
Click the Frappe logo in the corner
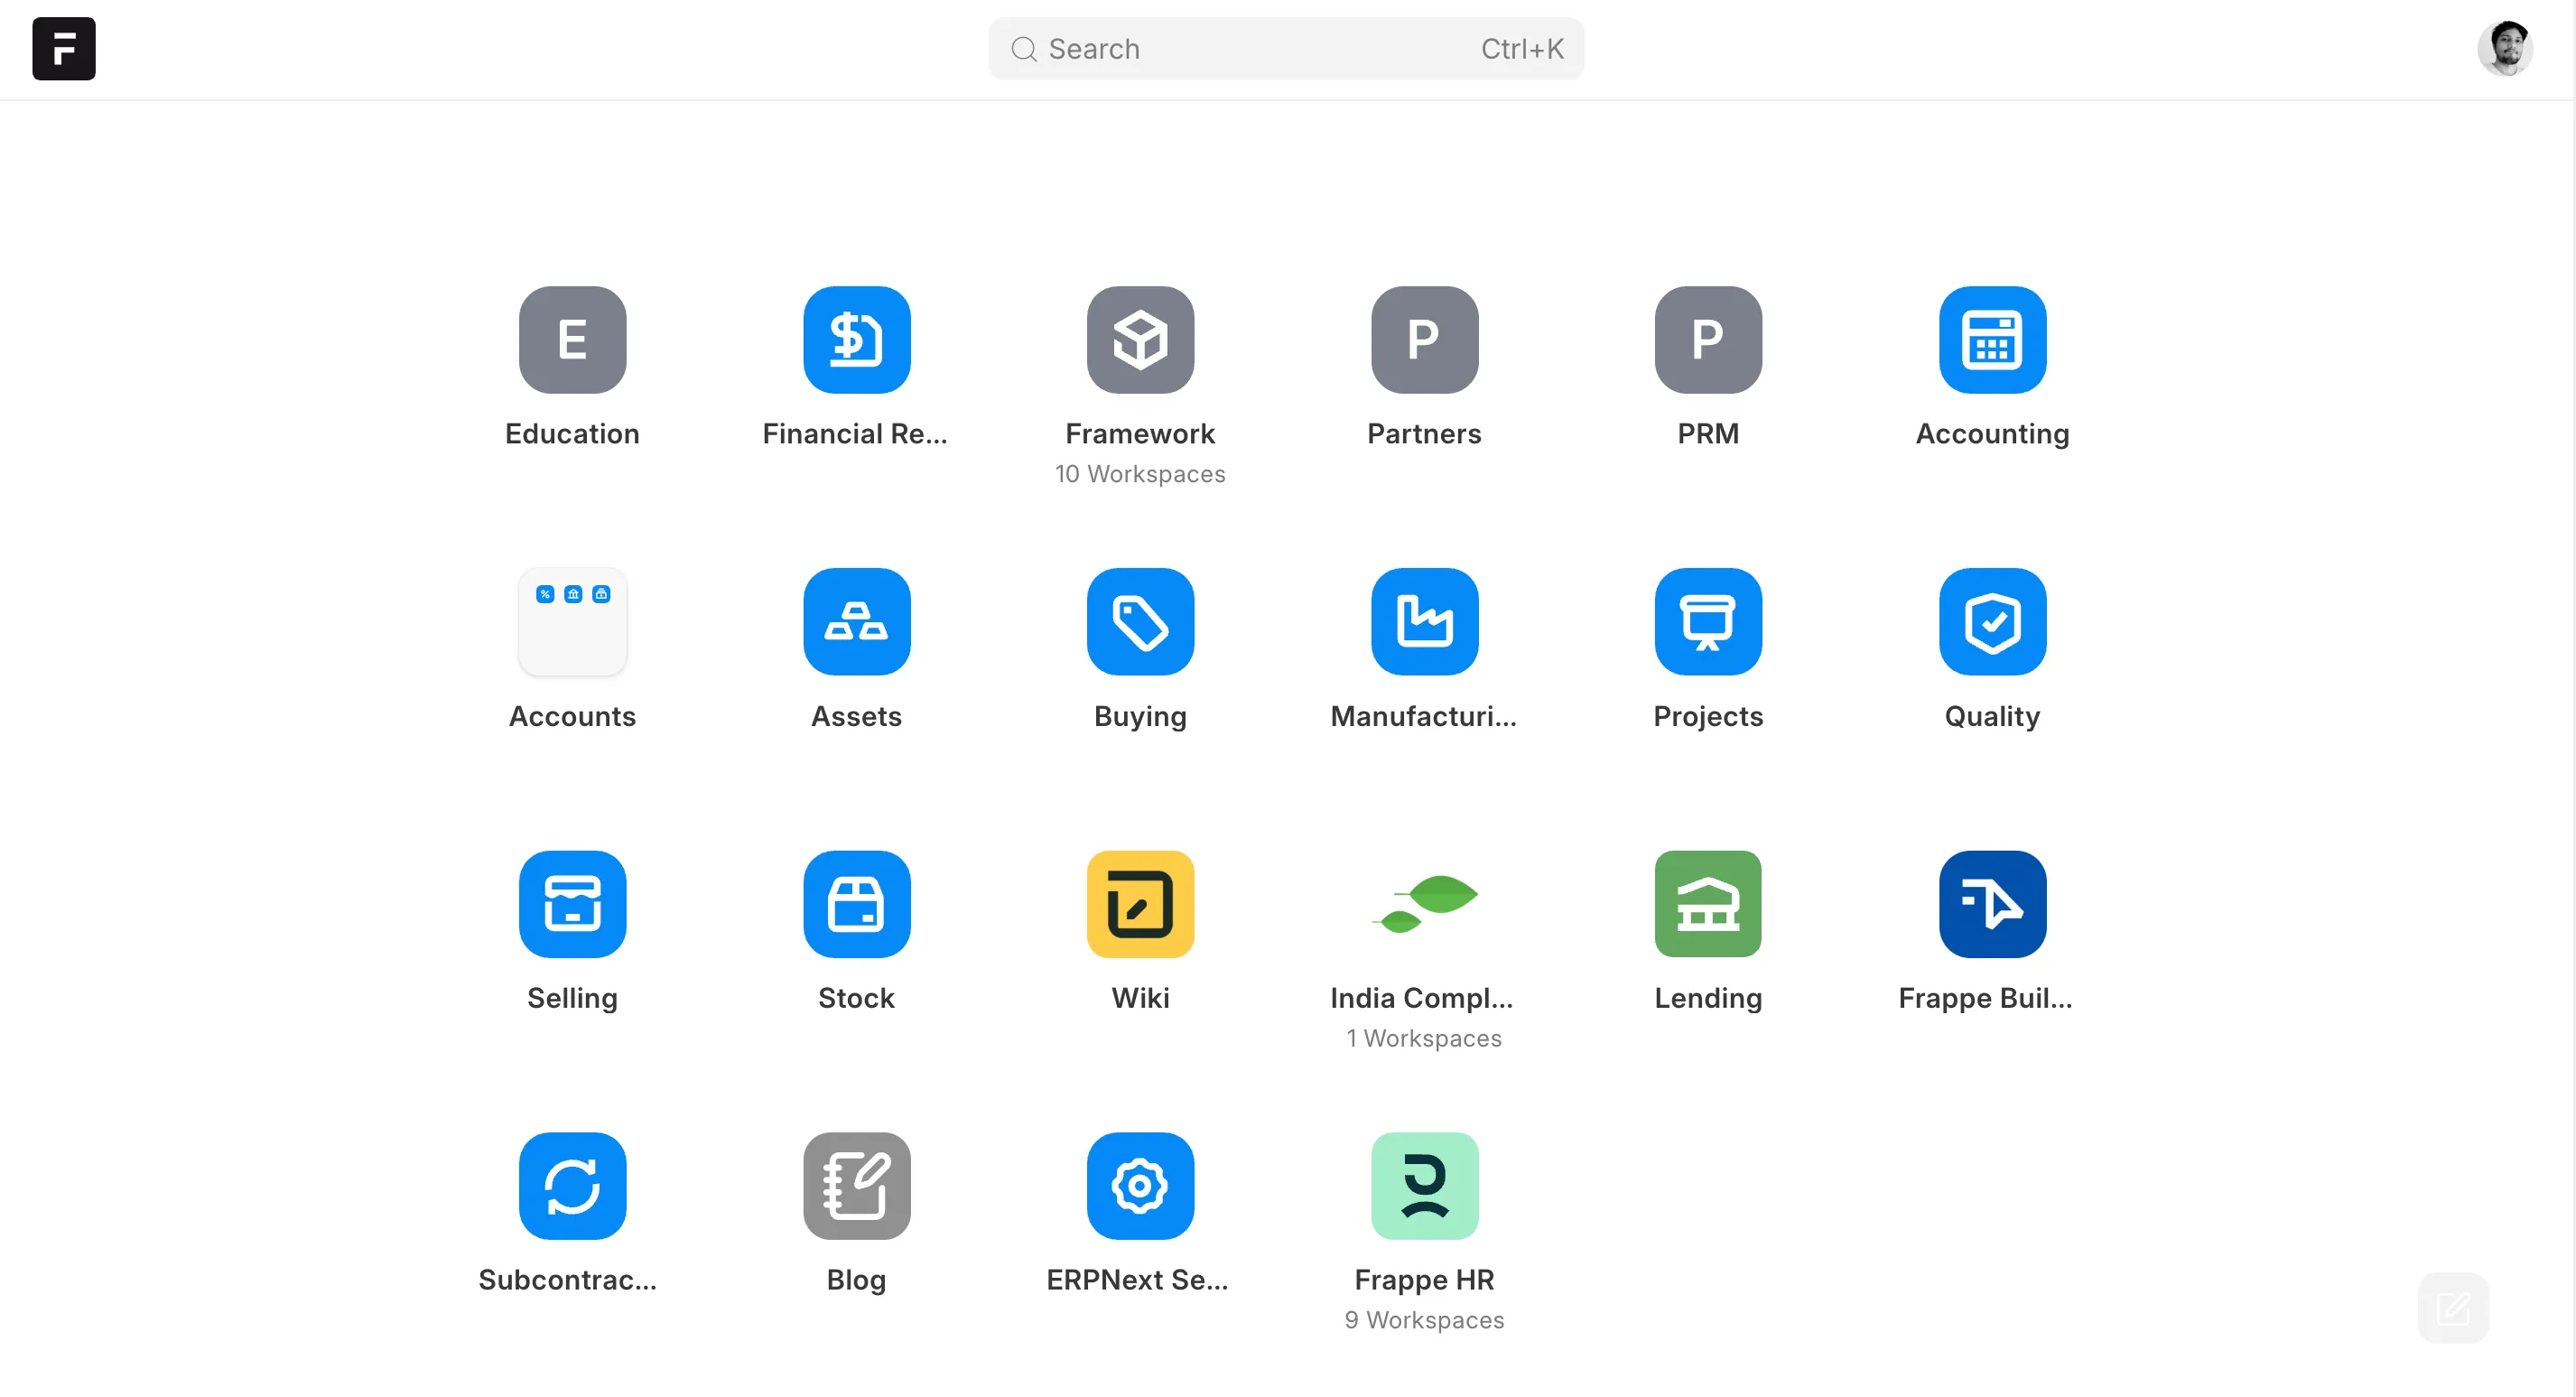click(x=63, y=48)
